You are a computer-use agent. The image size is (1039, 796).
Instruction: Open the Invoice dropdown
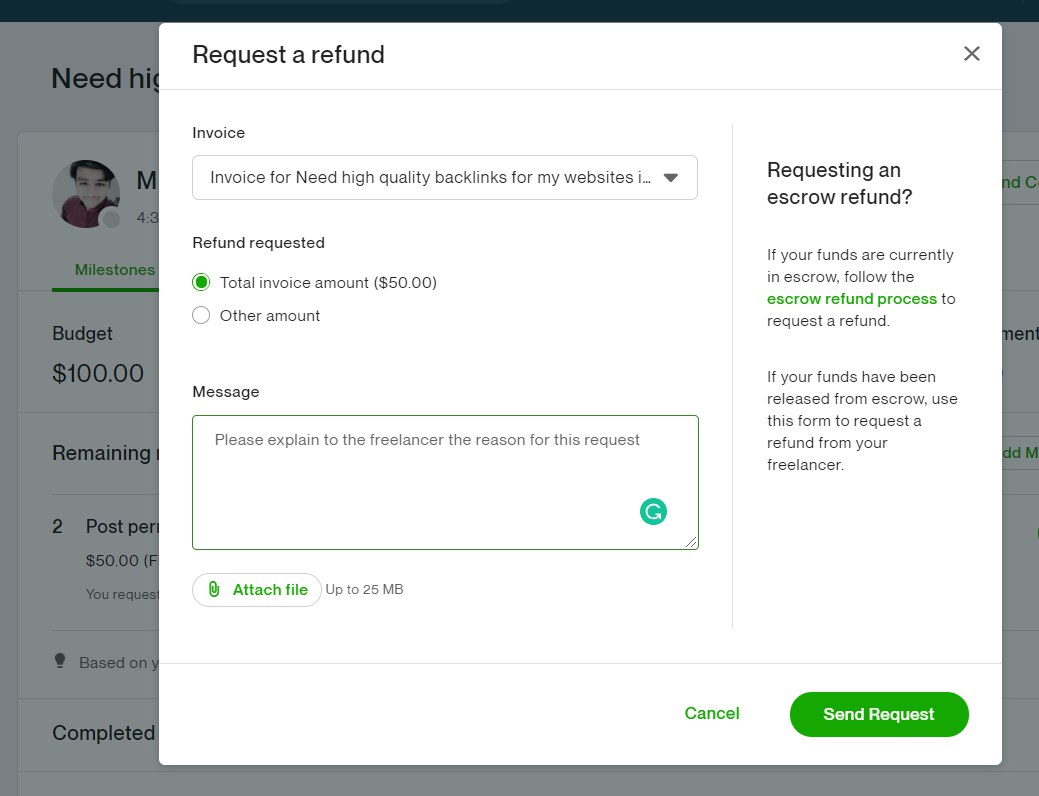(445, 178)
